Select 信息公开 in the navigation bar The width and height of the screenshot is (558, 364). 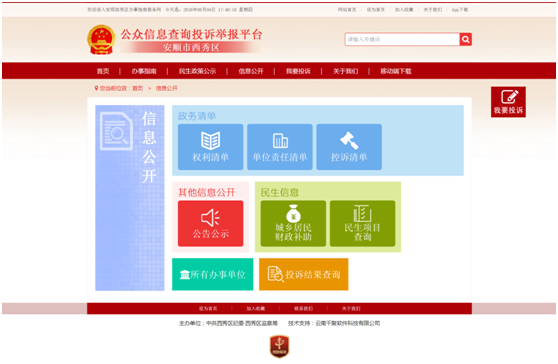pos(251,71)
